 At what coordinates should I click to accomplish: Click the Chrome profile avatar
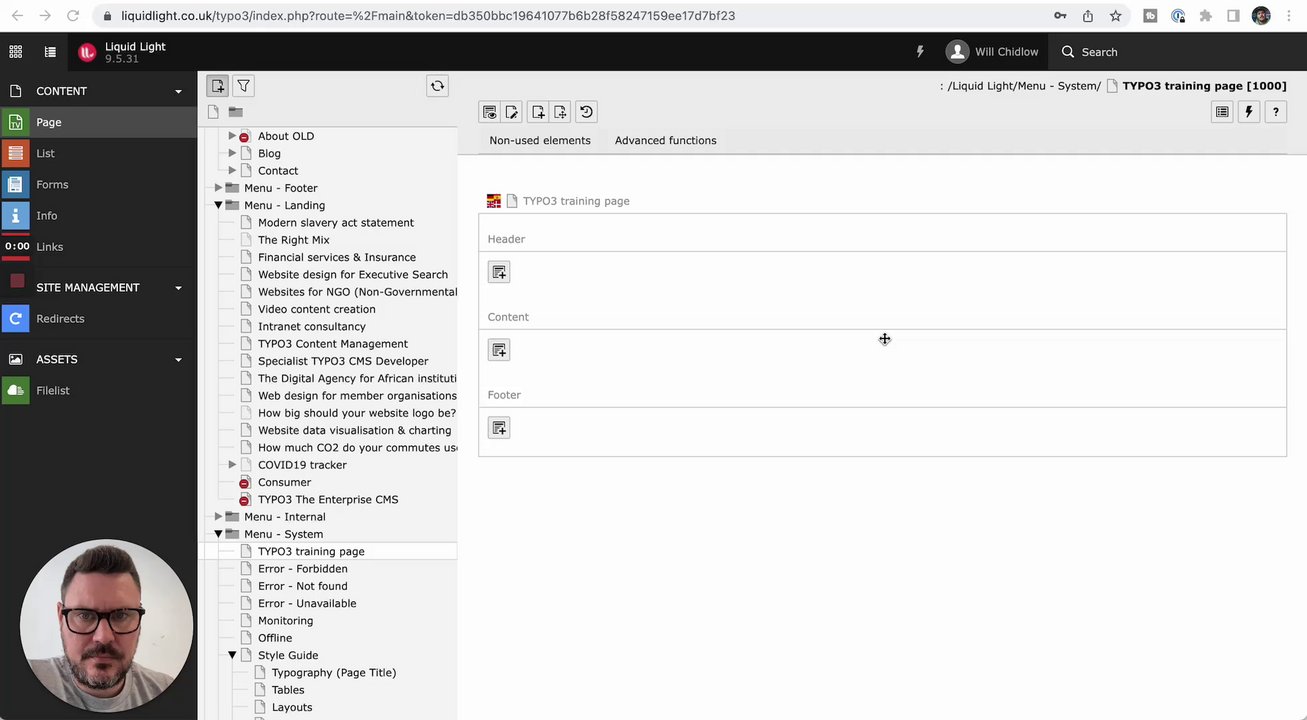pyautogui.click(x=1261, y=16)
